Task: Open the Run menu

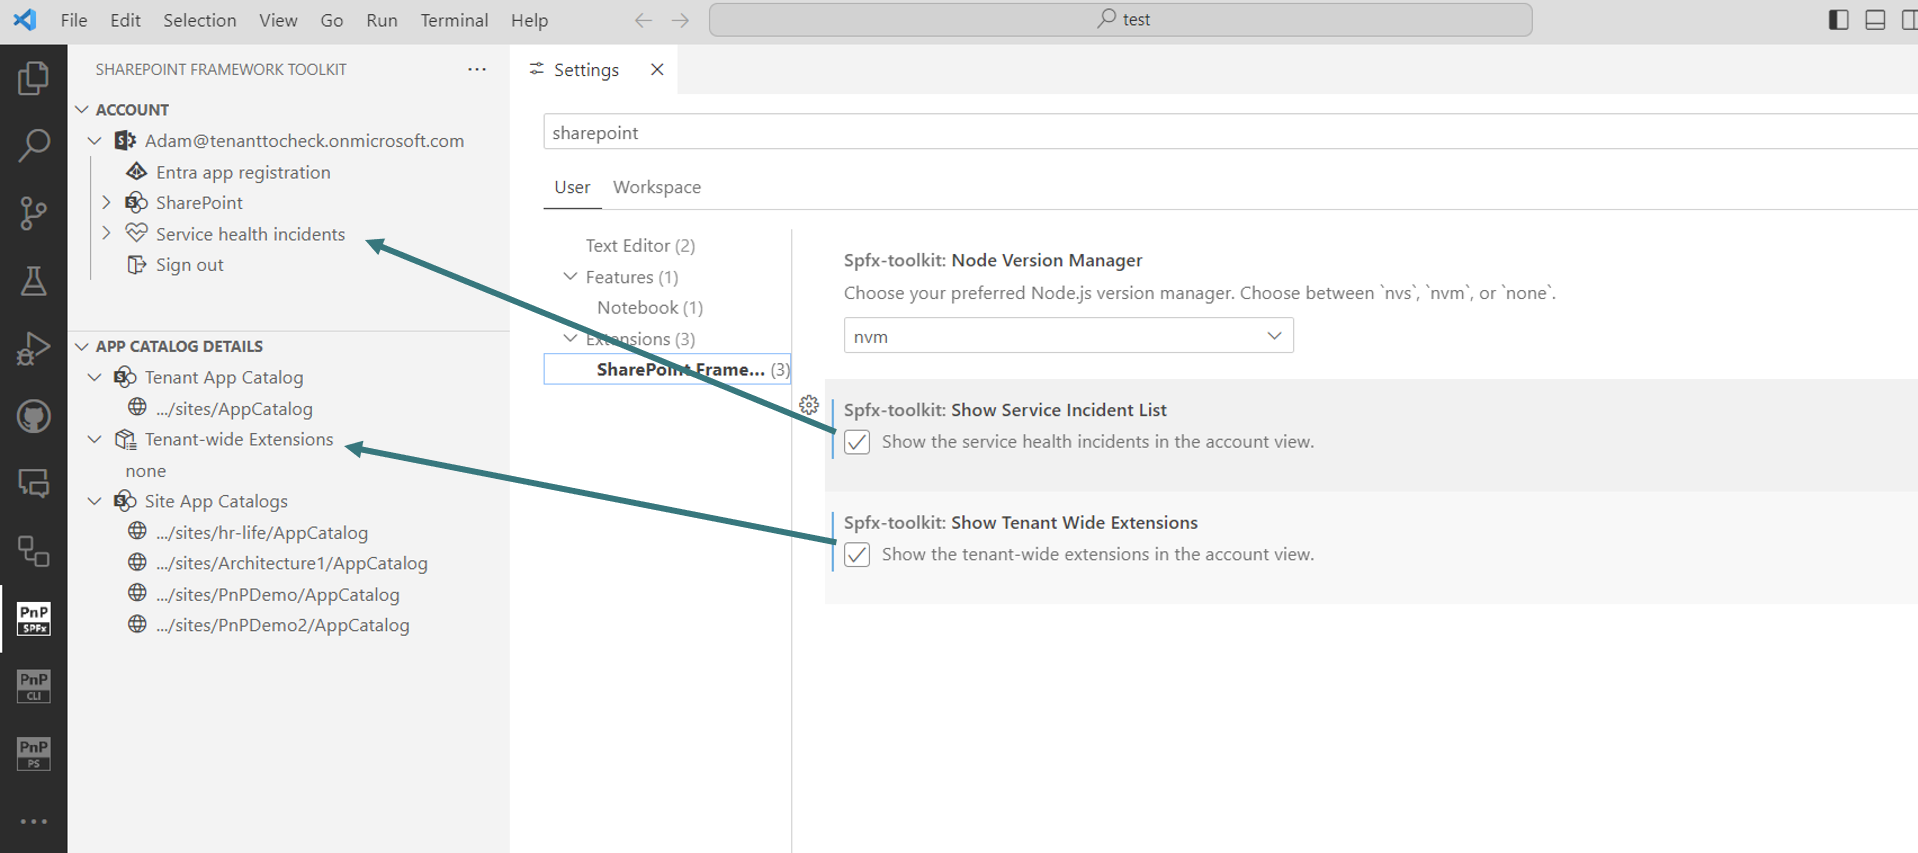Action: pos(382,20)
